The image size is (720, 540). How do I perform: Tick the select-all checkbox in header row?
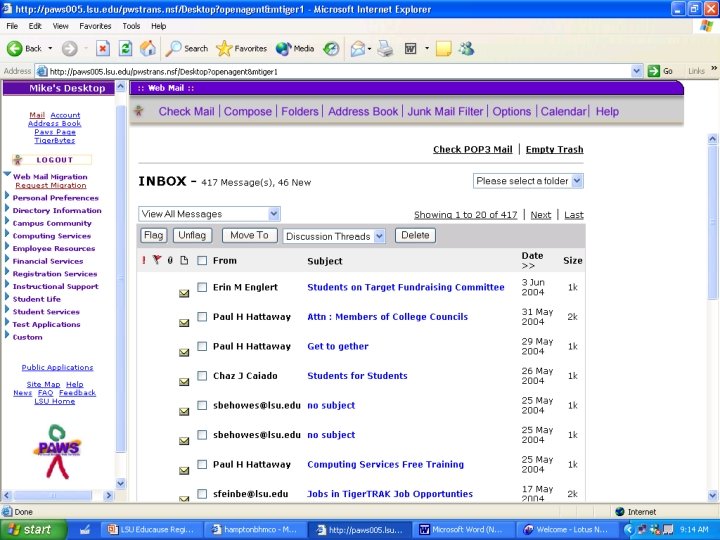point(202,261)
